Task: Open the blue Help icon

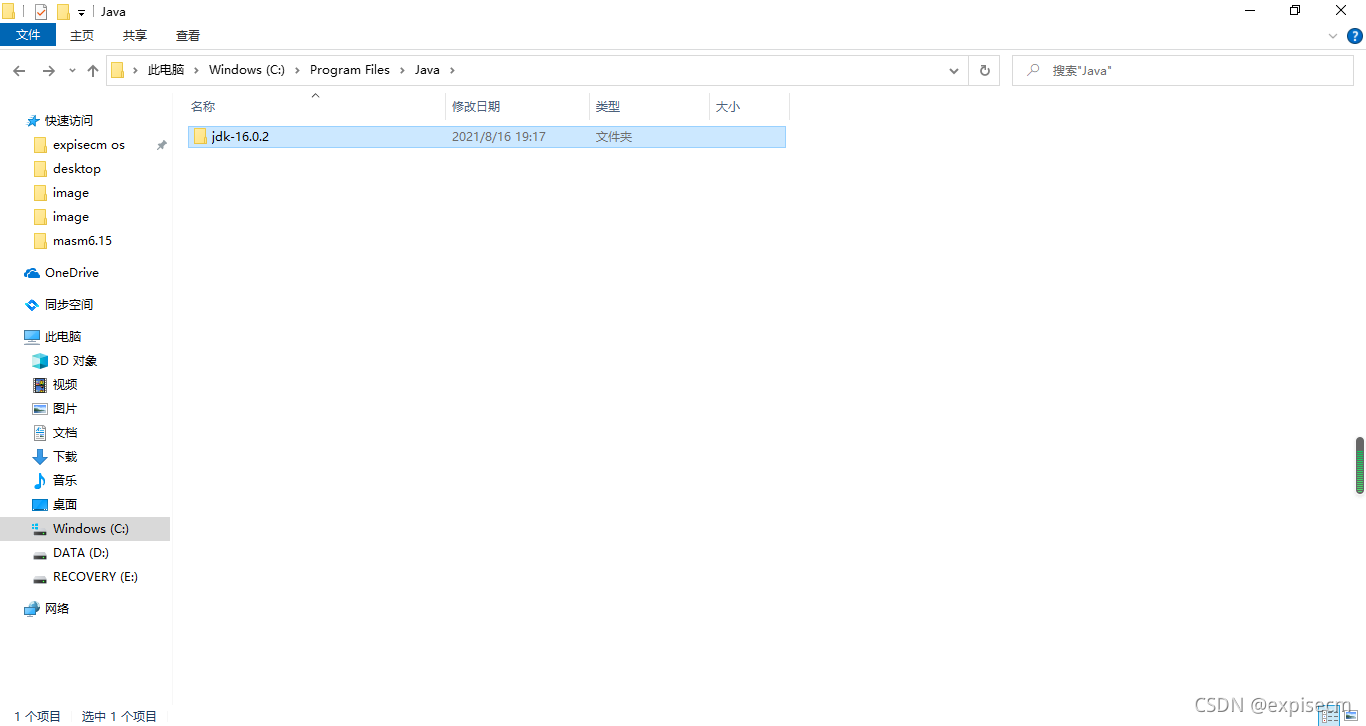Action: click(x=1355, y=36)
